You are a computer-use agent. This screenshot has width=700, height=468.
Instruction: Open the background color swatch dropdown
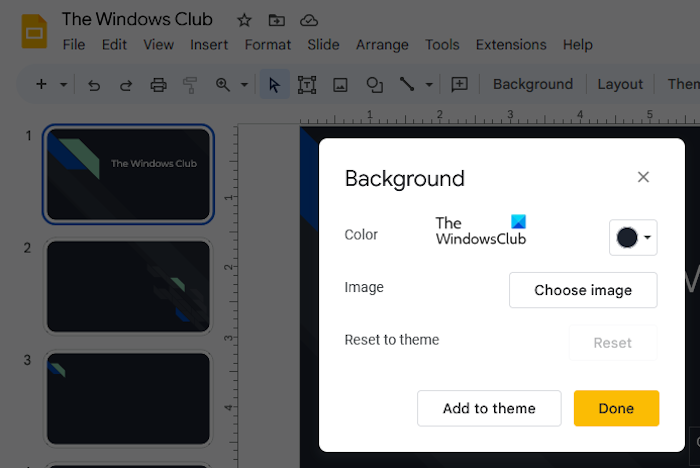point(633,237)
